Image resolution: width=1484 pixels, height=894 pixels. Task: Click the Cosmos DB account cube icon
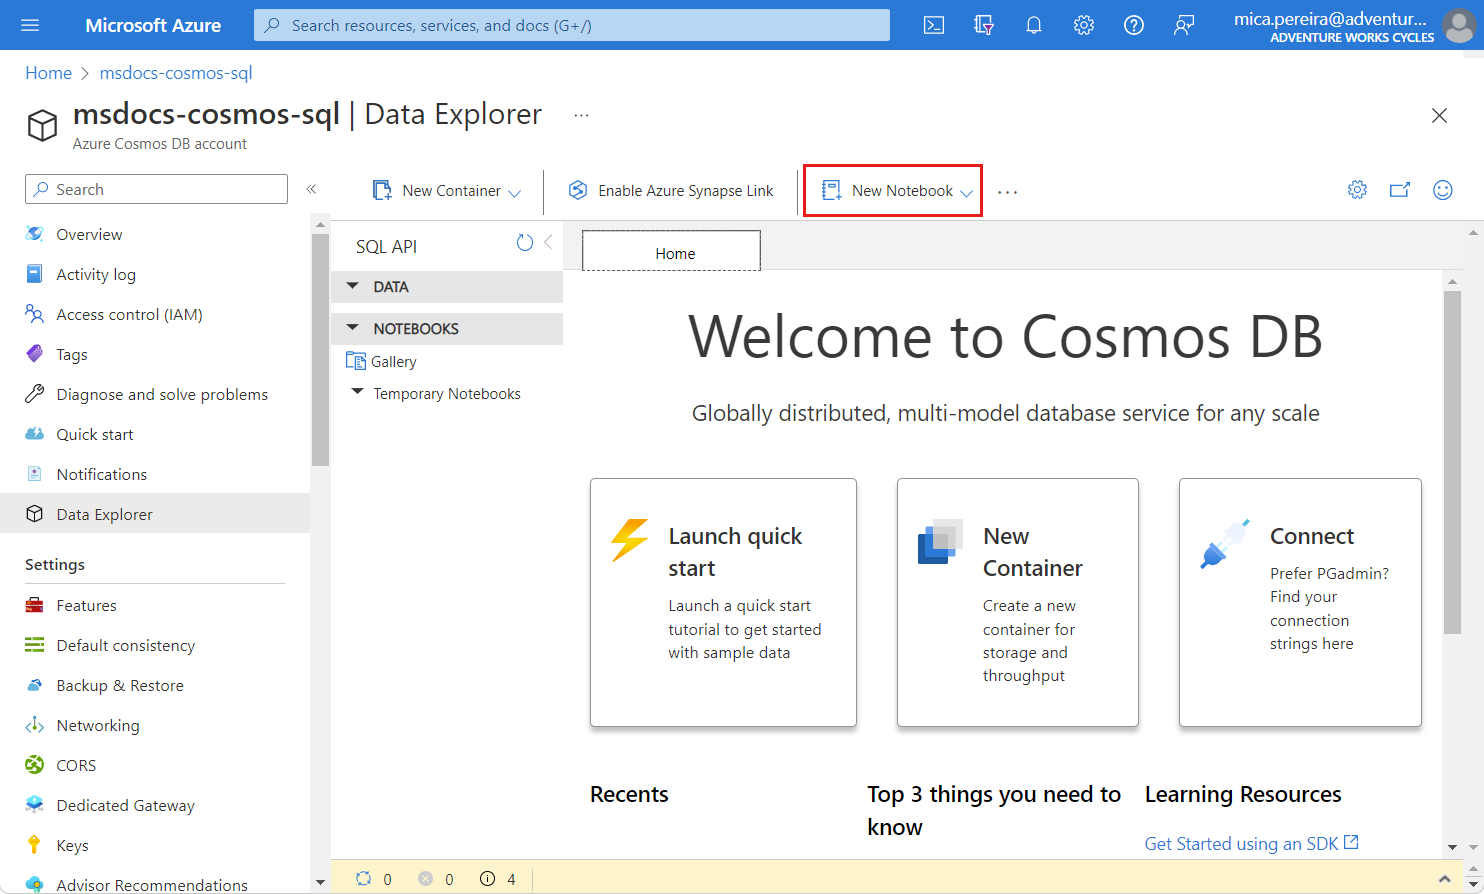pyautogui.click(x=42, y=126)
